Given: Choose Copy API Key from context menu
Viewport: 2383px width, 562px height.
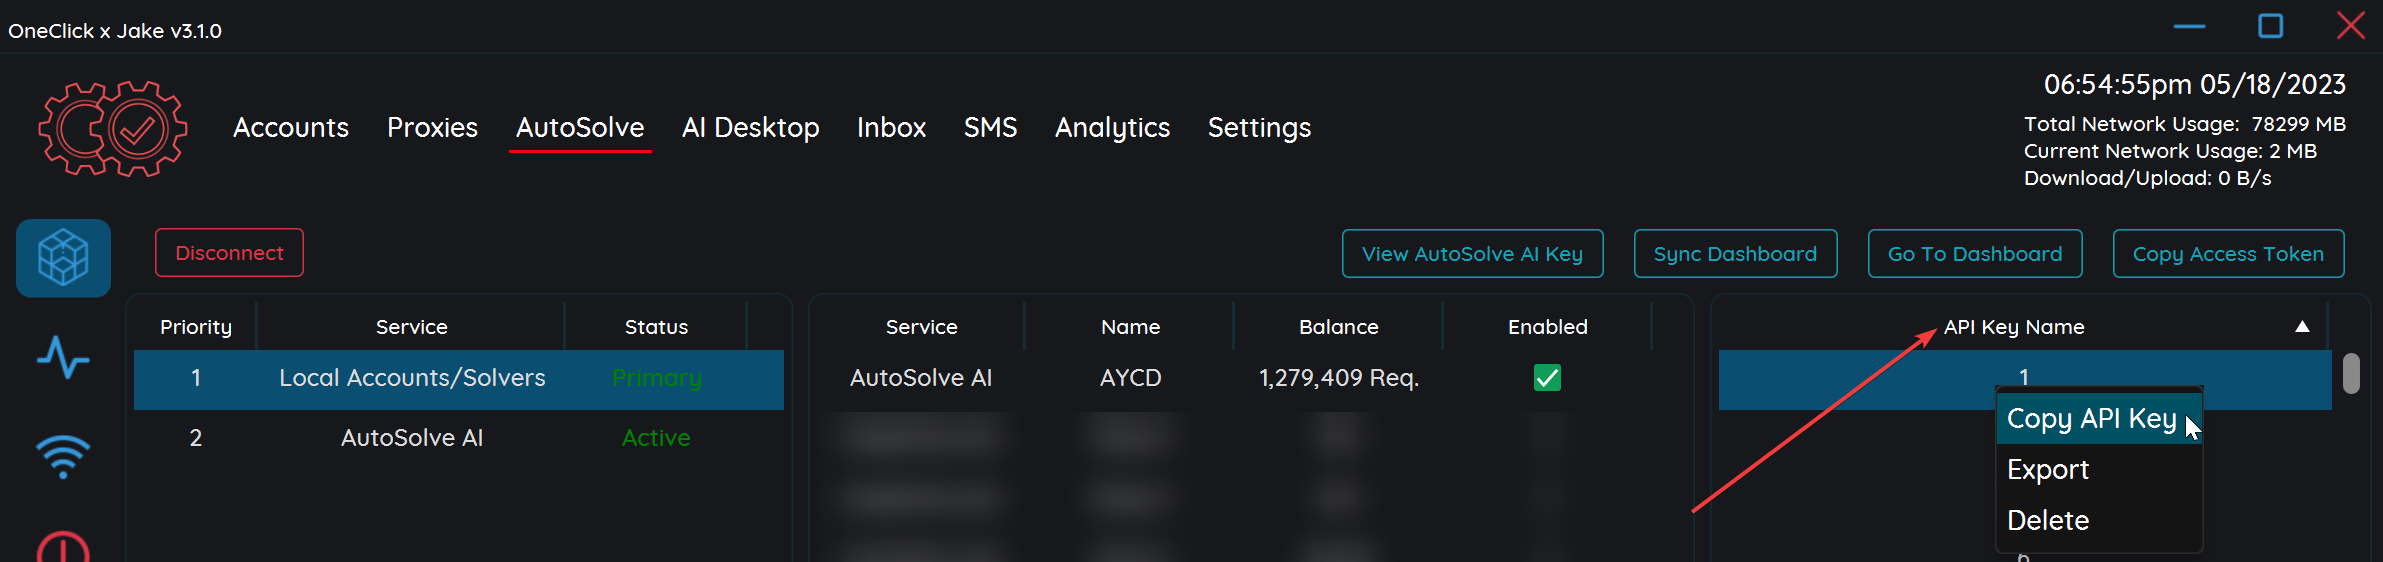Looking at the screenshot, I should coord(2091,419).
